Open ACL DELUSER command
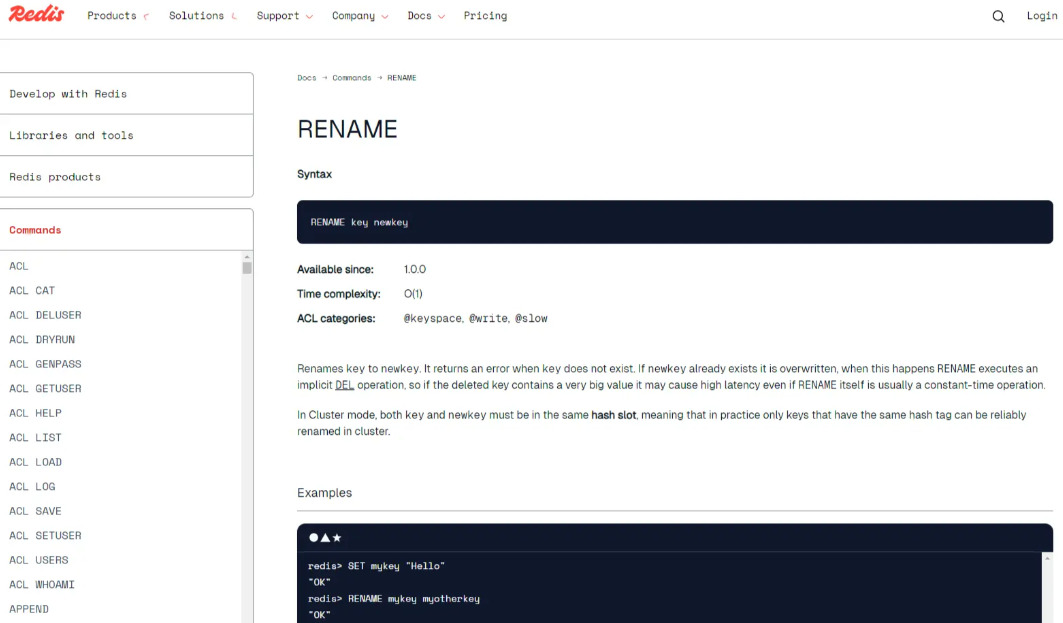 click(x=45, y=315)
